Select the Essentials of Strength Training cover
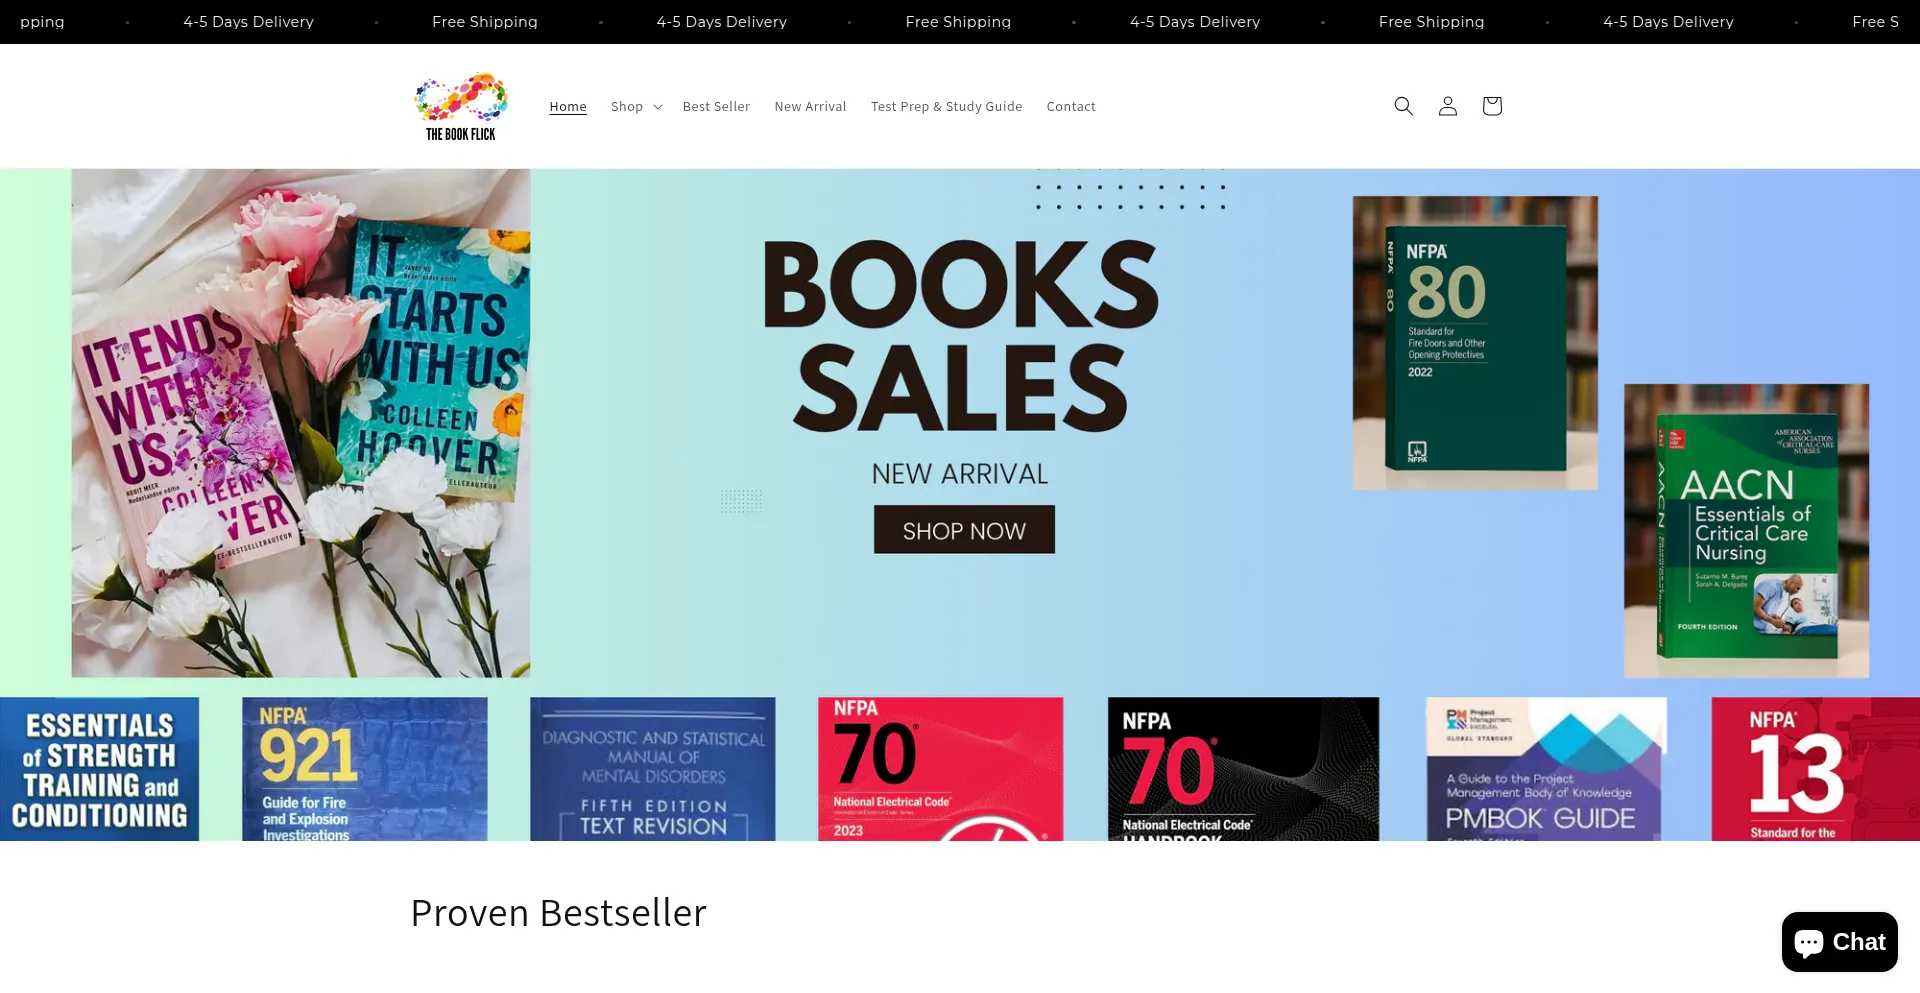This screenshot has height=993, width=1920. (x=99, y=769)
